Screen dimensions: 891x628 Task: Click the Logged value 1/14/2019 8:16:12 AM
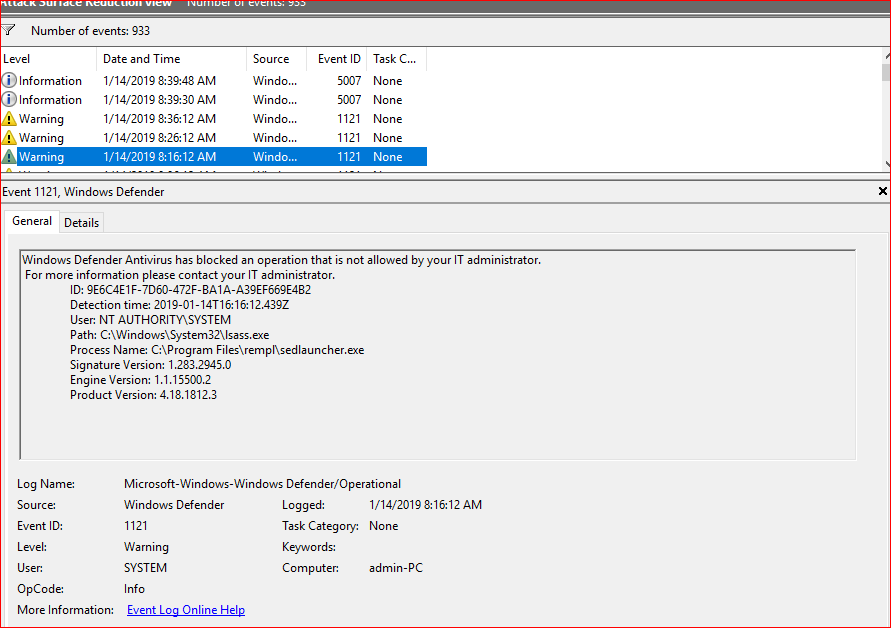[425, 505]
